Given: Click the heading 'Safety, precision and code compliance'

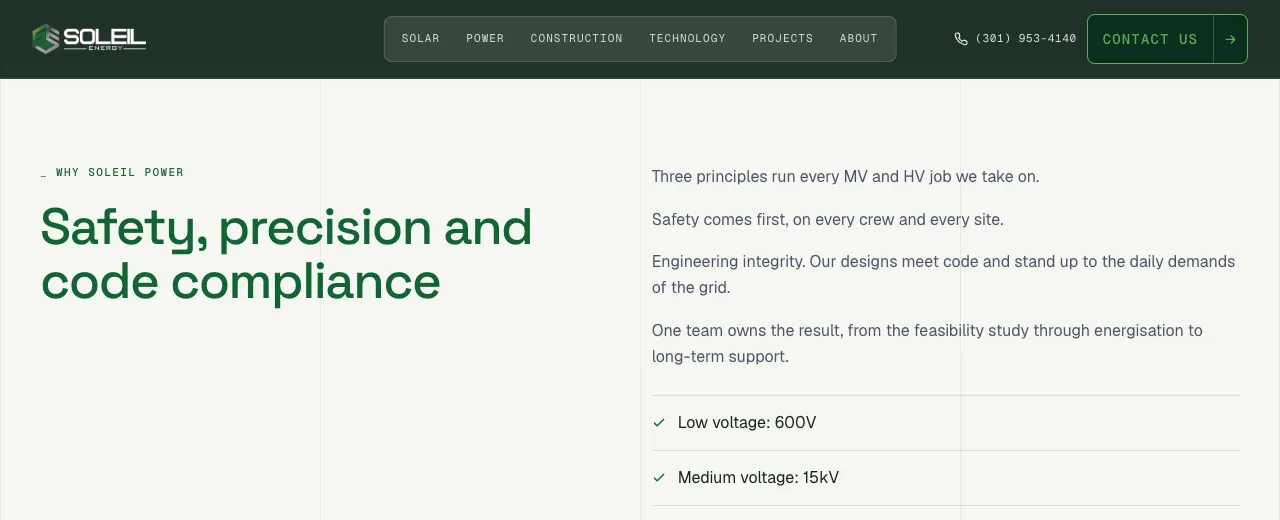Looking at the screenshot, I should pos(286,254).
